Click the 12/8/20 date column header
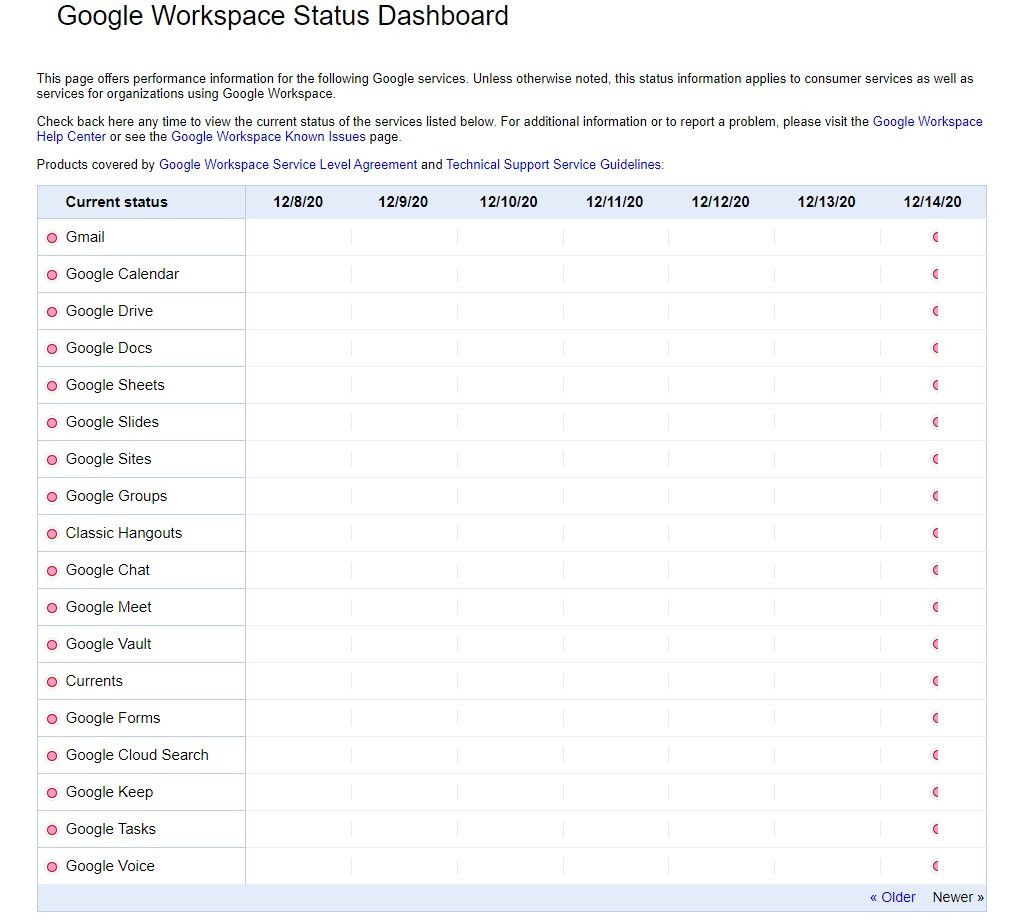Image resolution: width=1017 pixels, height=924 pixels. point(298,202)
